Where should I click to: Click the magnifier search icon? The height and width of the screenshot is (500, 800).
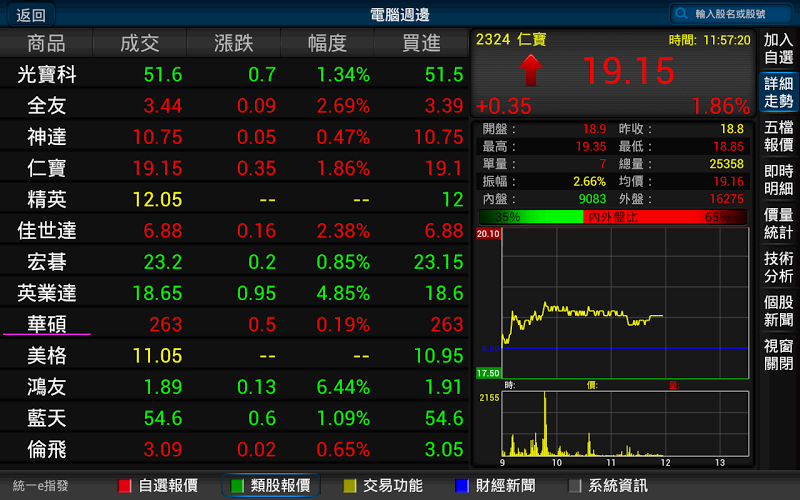point(681,14)
